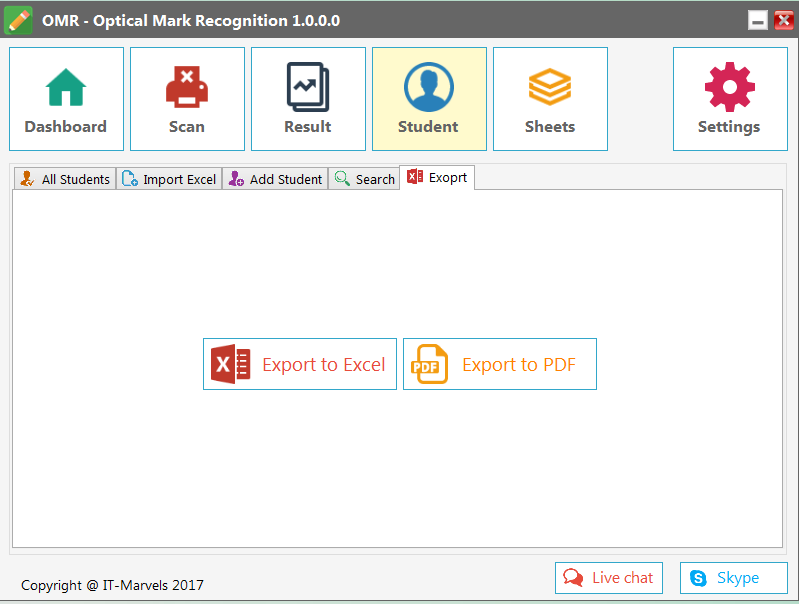
Task: Open the Sheets stacked layers icon
Action: 550,87
